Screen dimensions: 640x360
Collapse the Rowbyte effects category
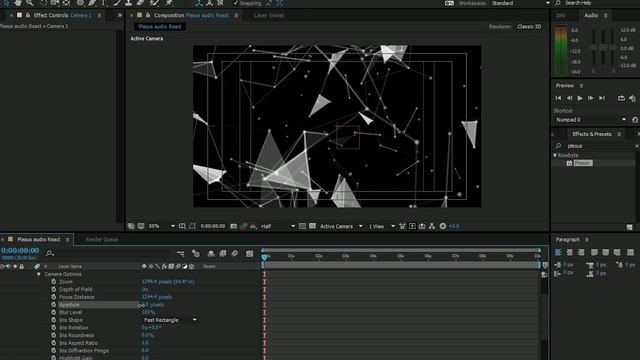click(555, 156)
